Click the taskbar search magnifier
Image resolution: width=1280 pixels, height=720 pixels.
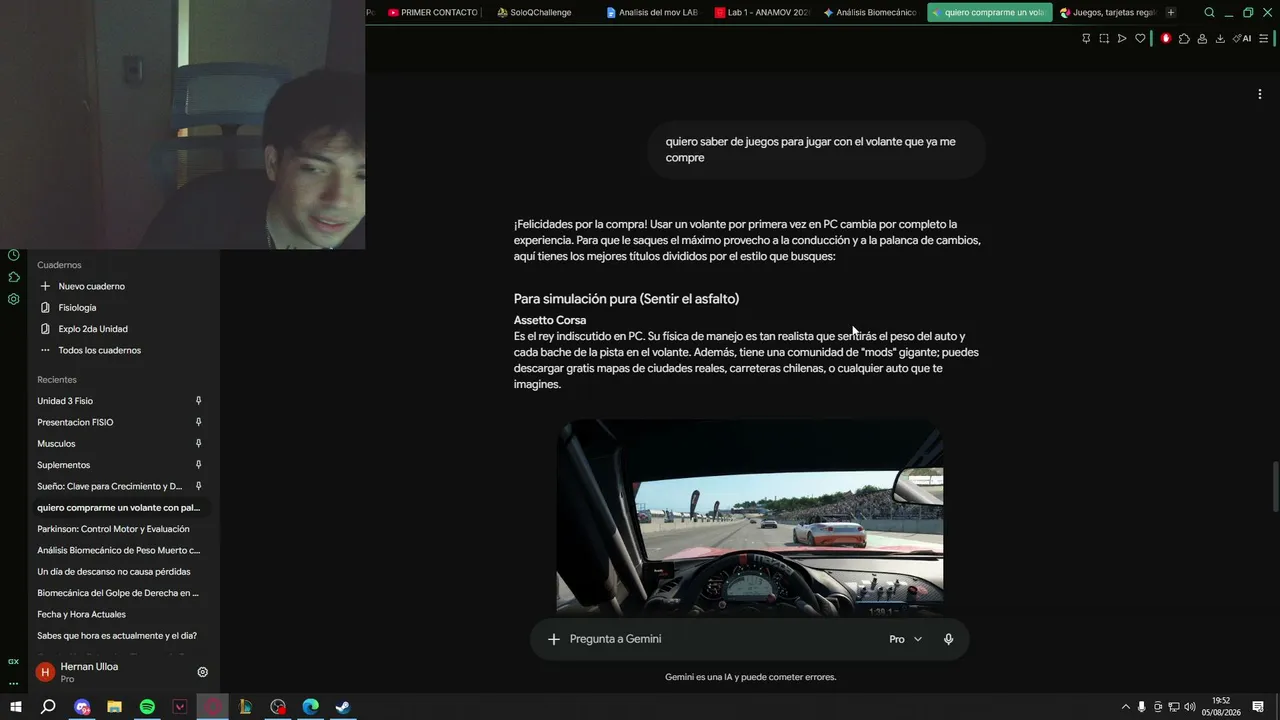coord(48,707)
